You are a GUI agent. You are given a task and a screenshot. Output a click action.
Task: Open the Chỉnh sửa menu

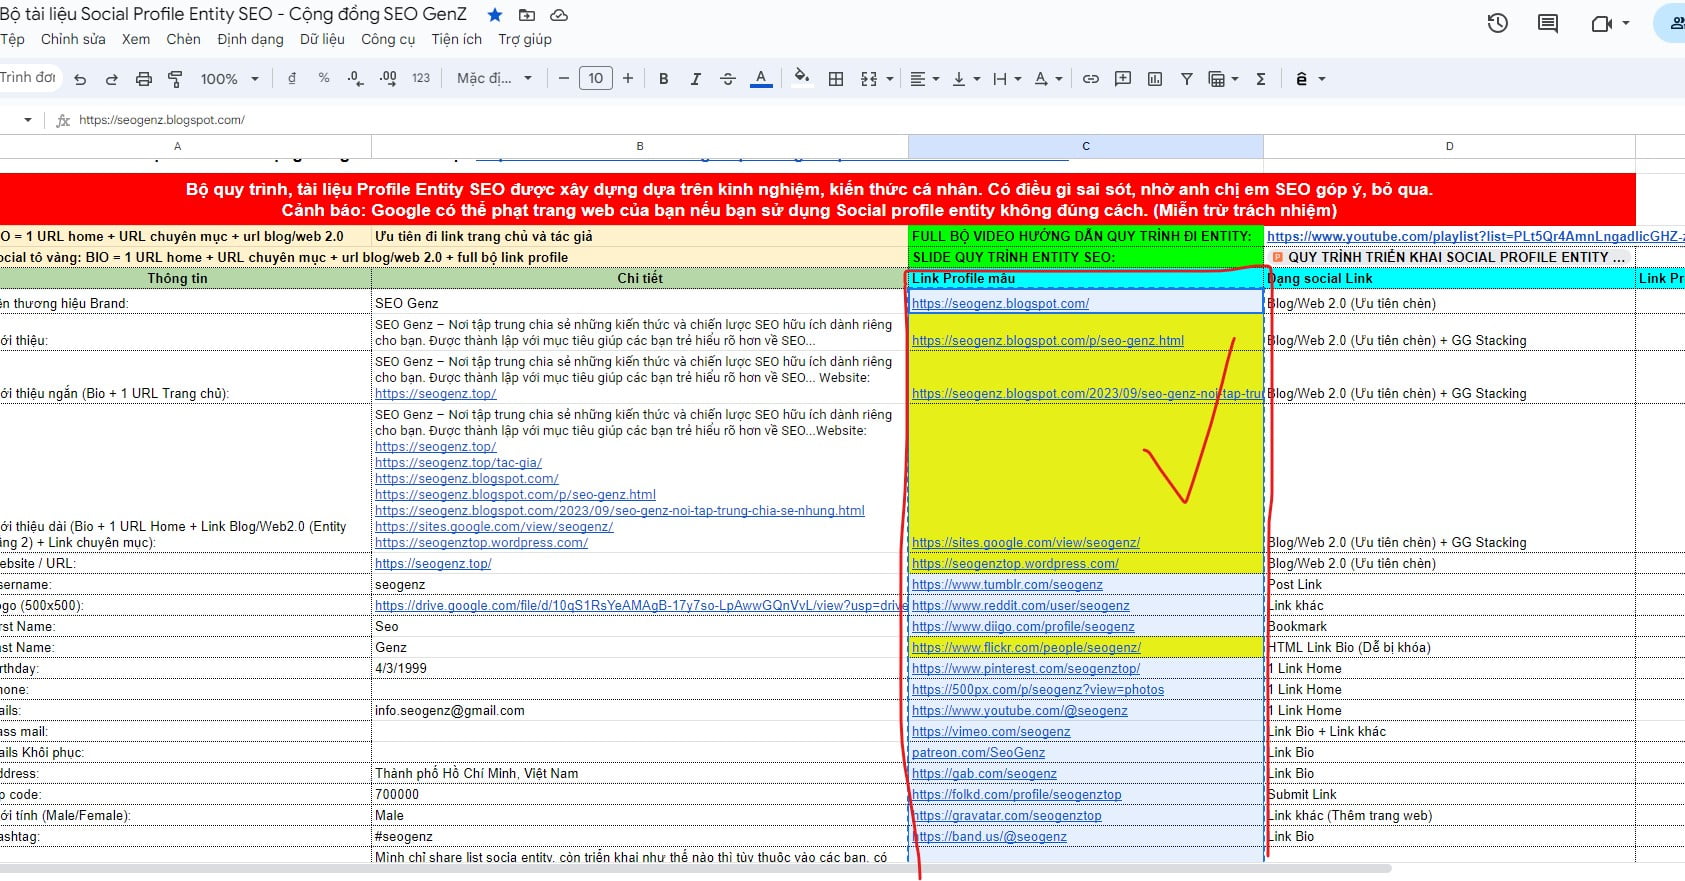[73, 39]
